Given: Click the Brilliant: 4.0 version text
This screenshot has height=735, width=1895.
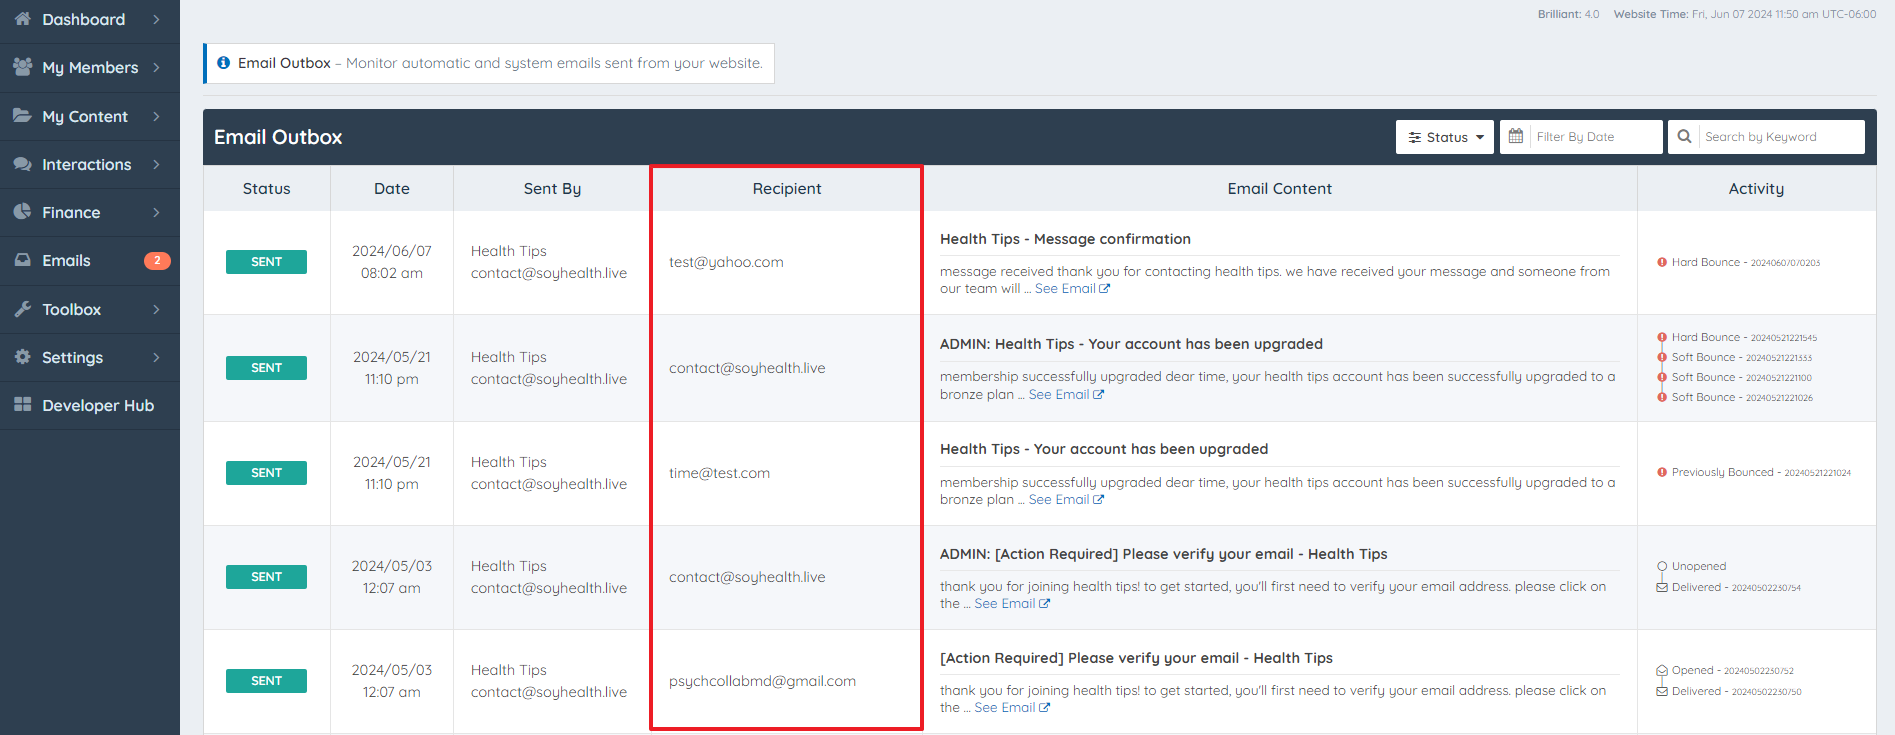Looking at the screenshot, I should (x=1568, y=14).
